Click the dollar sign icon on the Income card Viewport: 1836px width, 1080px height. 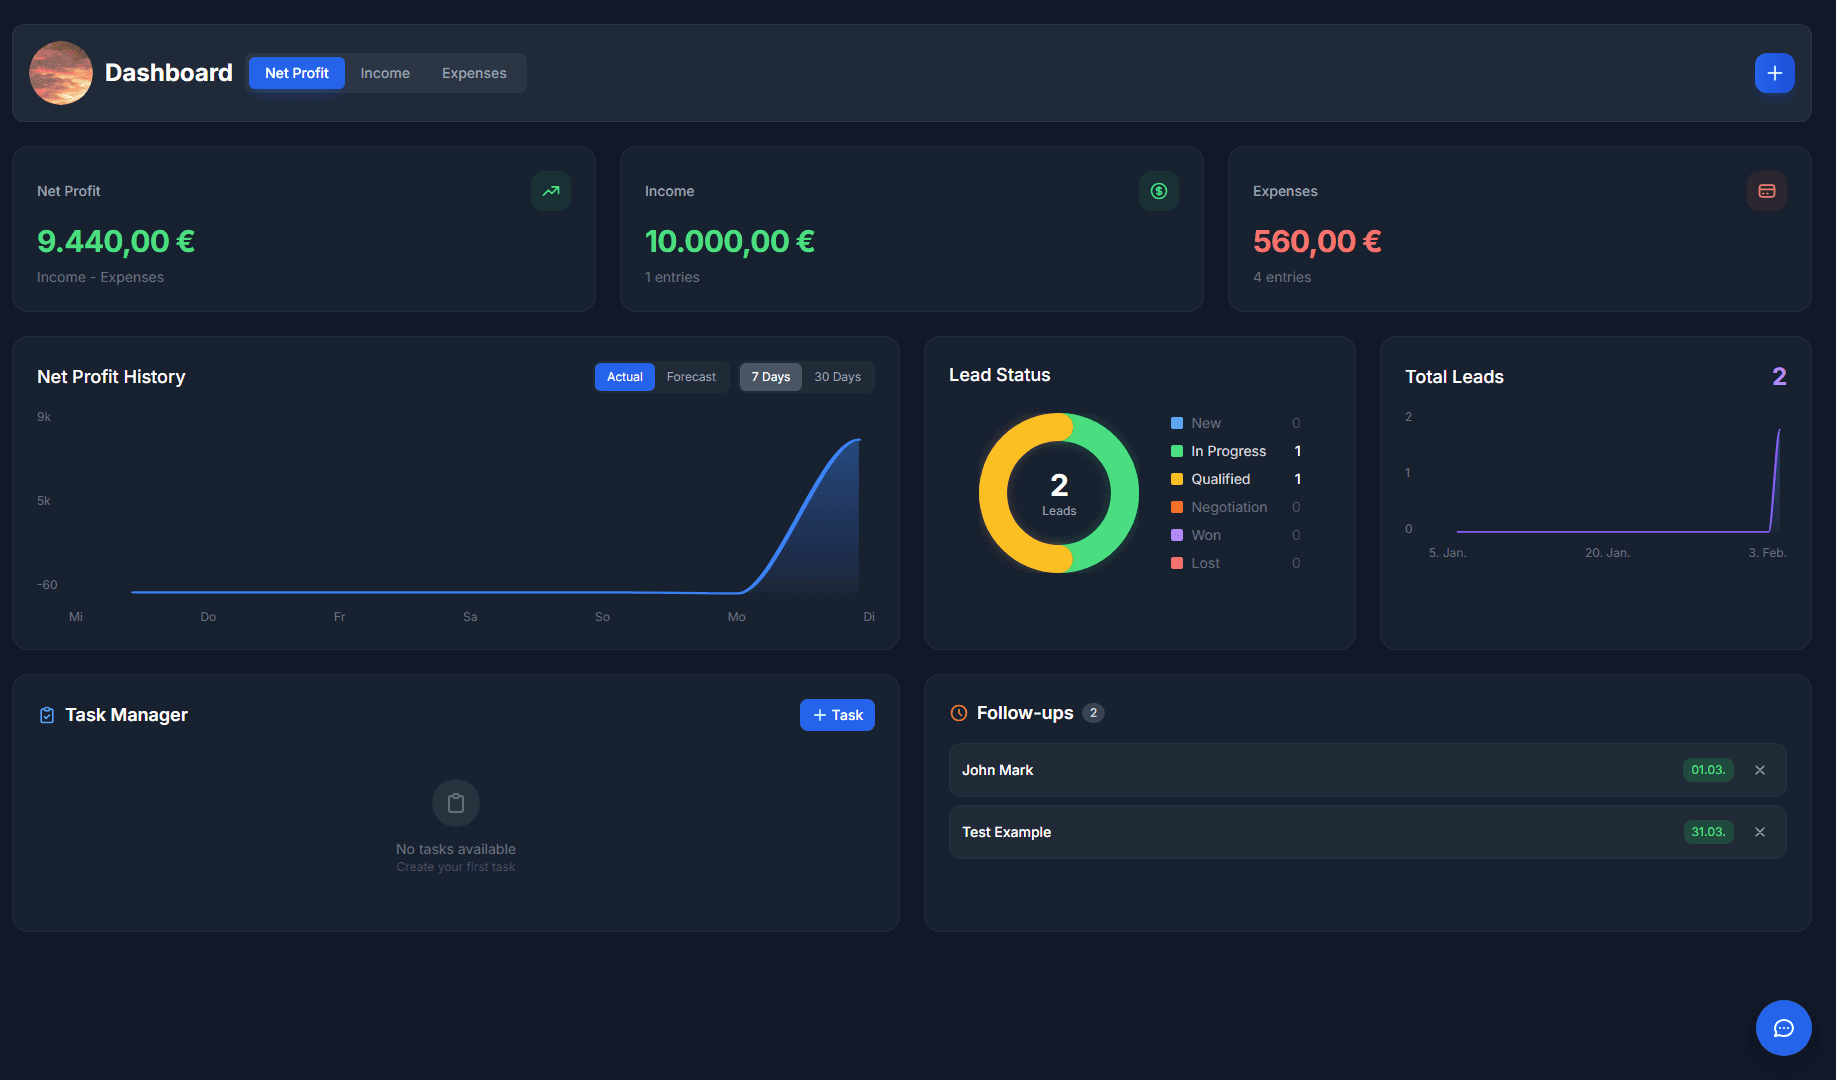pyautogui.click(x=1159, y=191)
